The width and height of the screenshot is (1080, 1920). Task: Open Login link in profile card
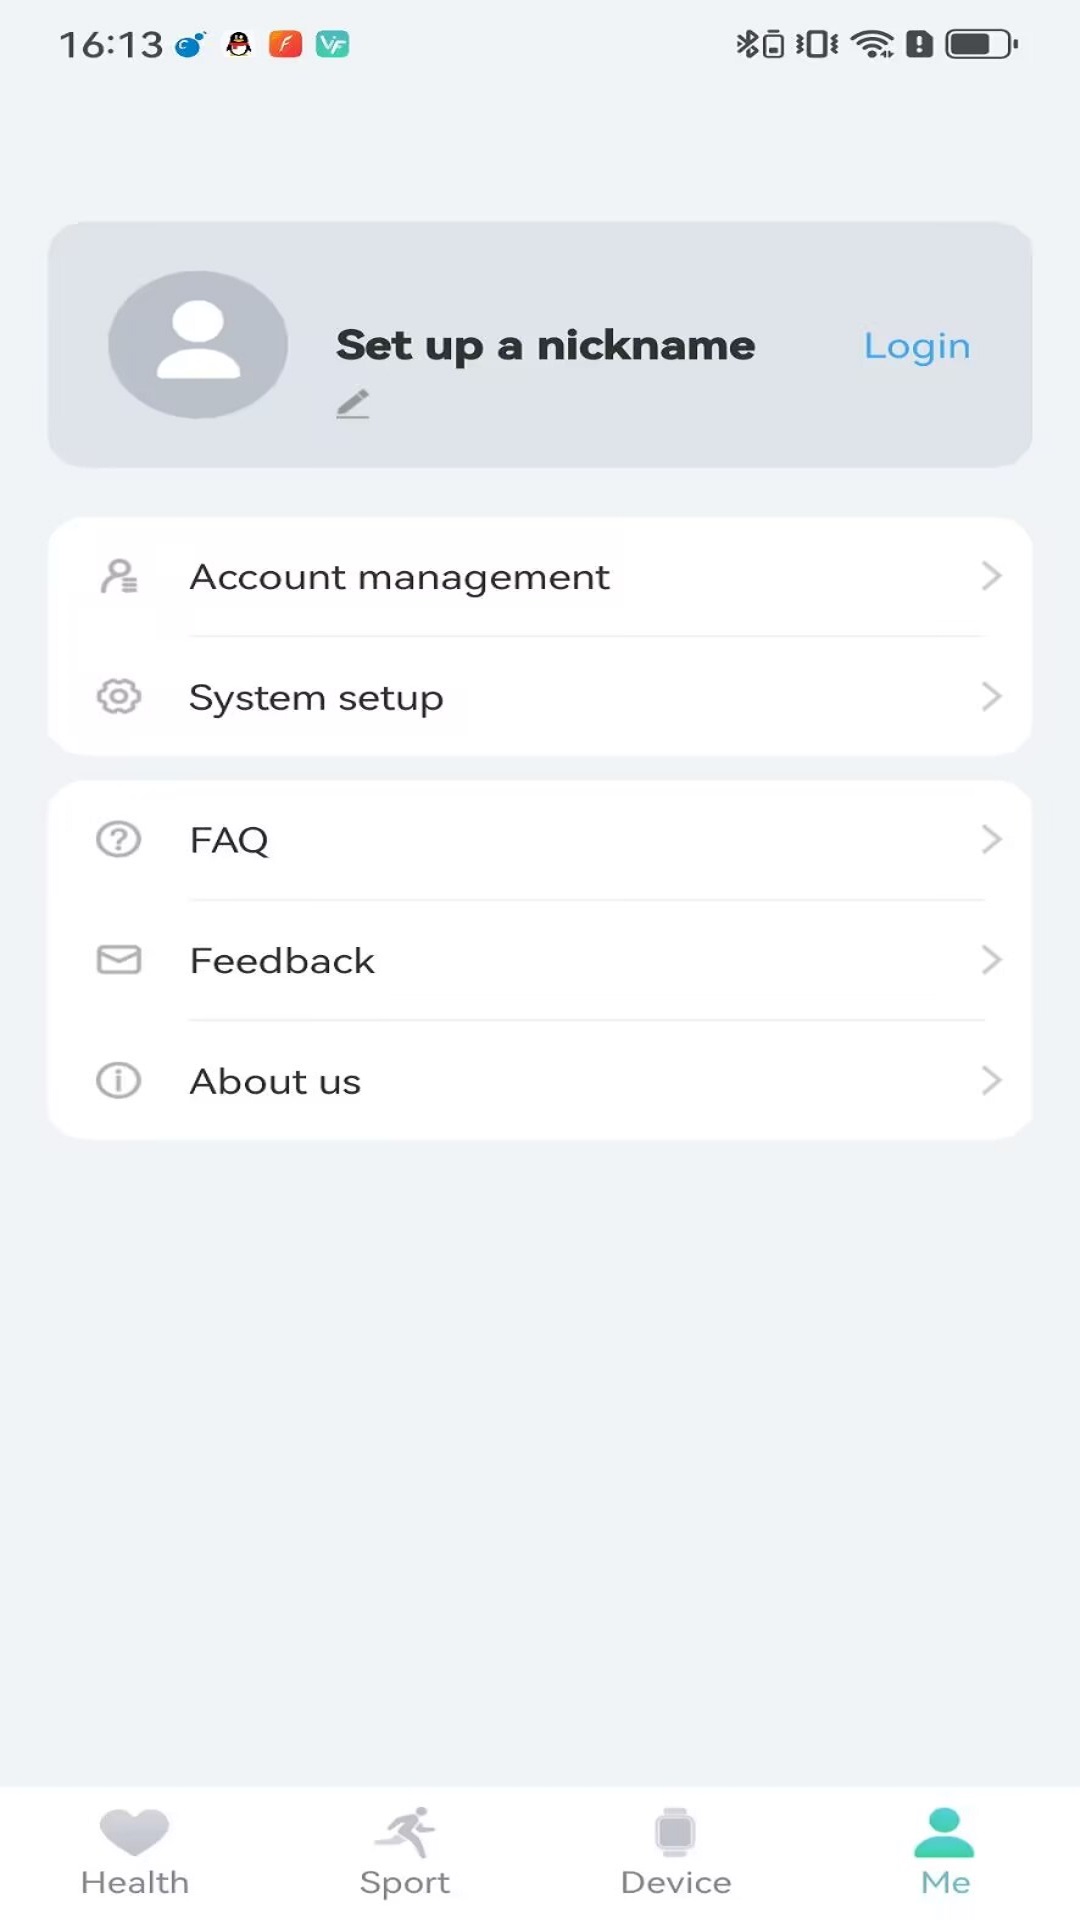click(917, 346)
